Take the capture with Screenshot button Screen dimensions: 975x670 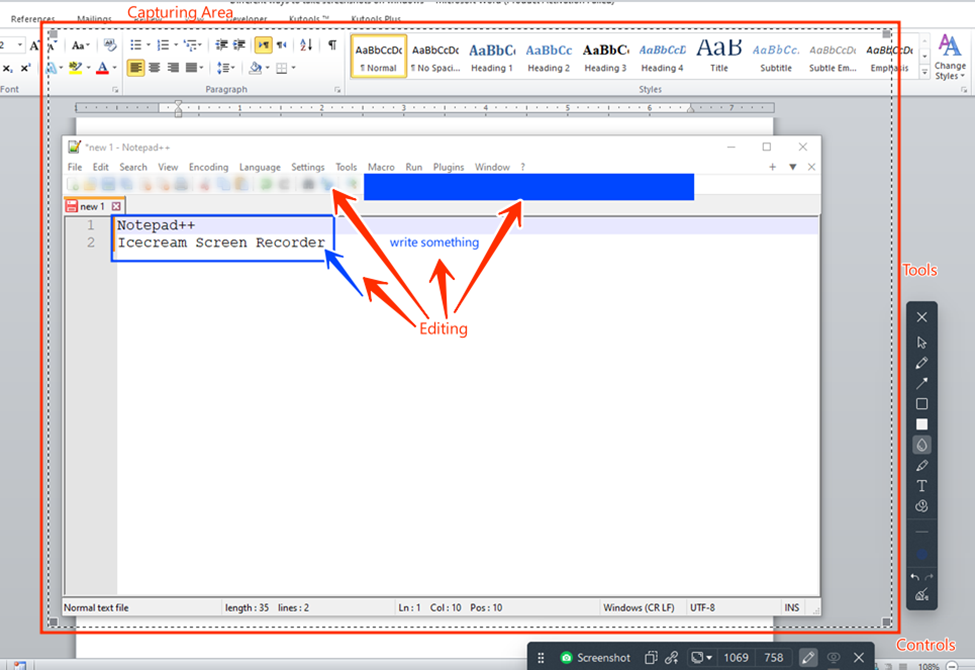pyautogui.click(x=595, y=658)
